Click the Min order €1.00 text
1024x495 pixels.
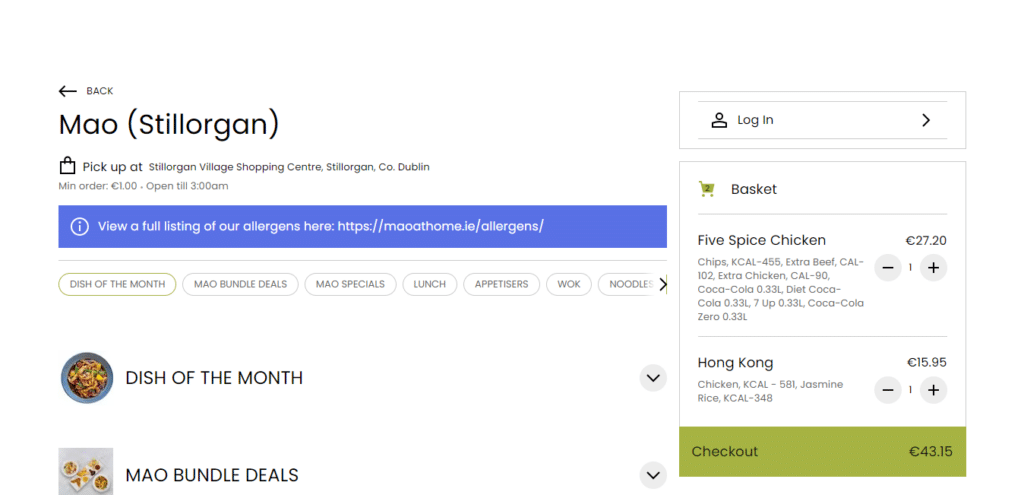pos(98,186)
